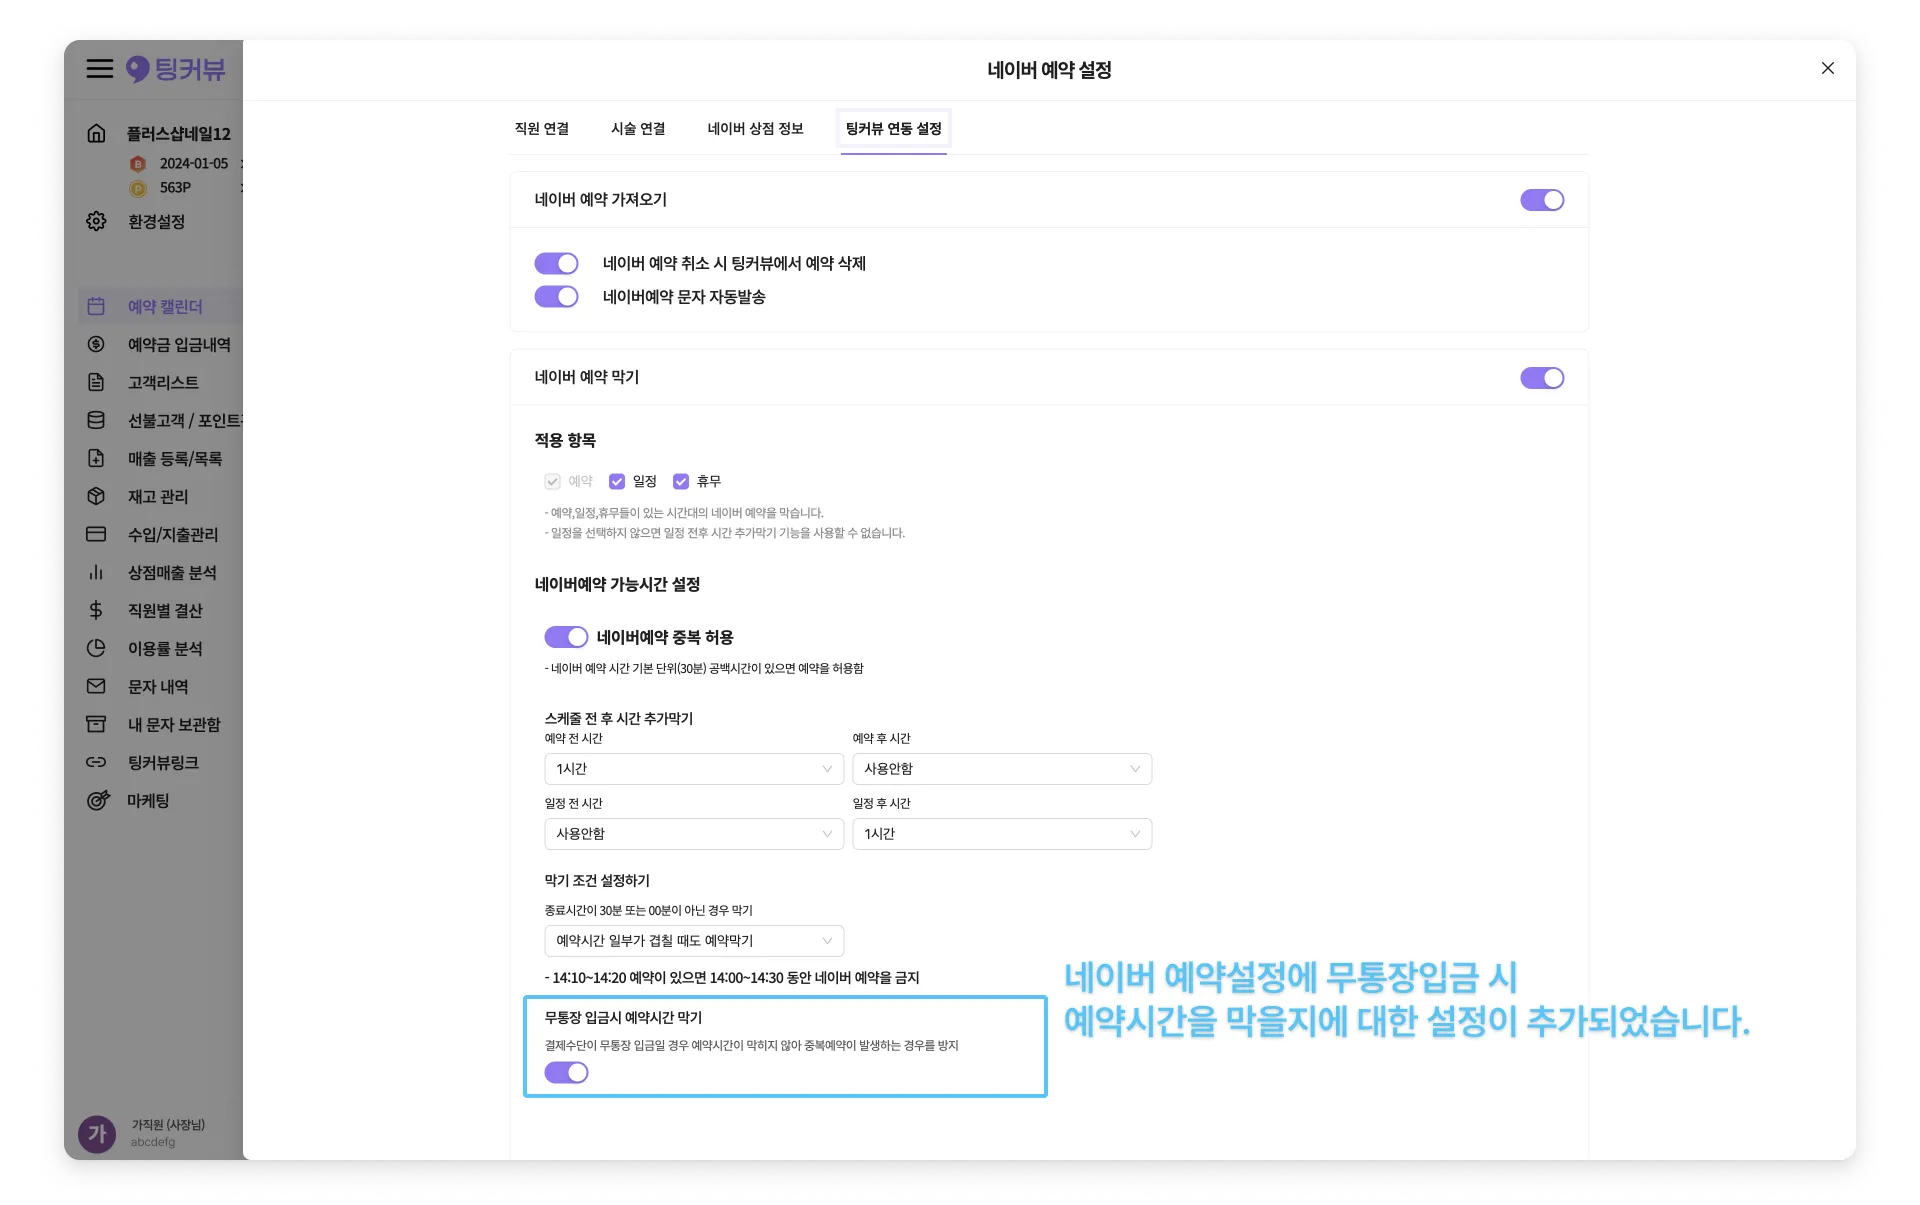Open 팅커뷰링크 menu item
1920x1205 pixels.
pos(163,762)
